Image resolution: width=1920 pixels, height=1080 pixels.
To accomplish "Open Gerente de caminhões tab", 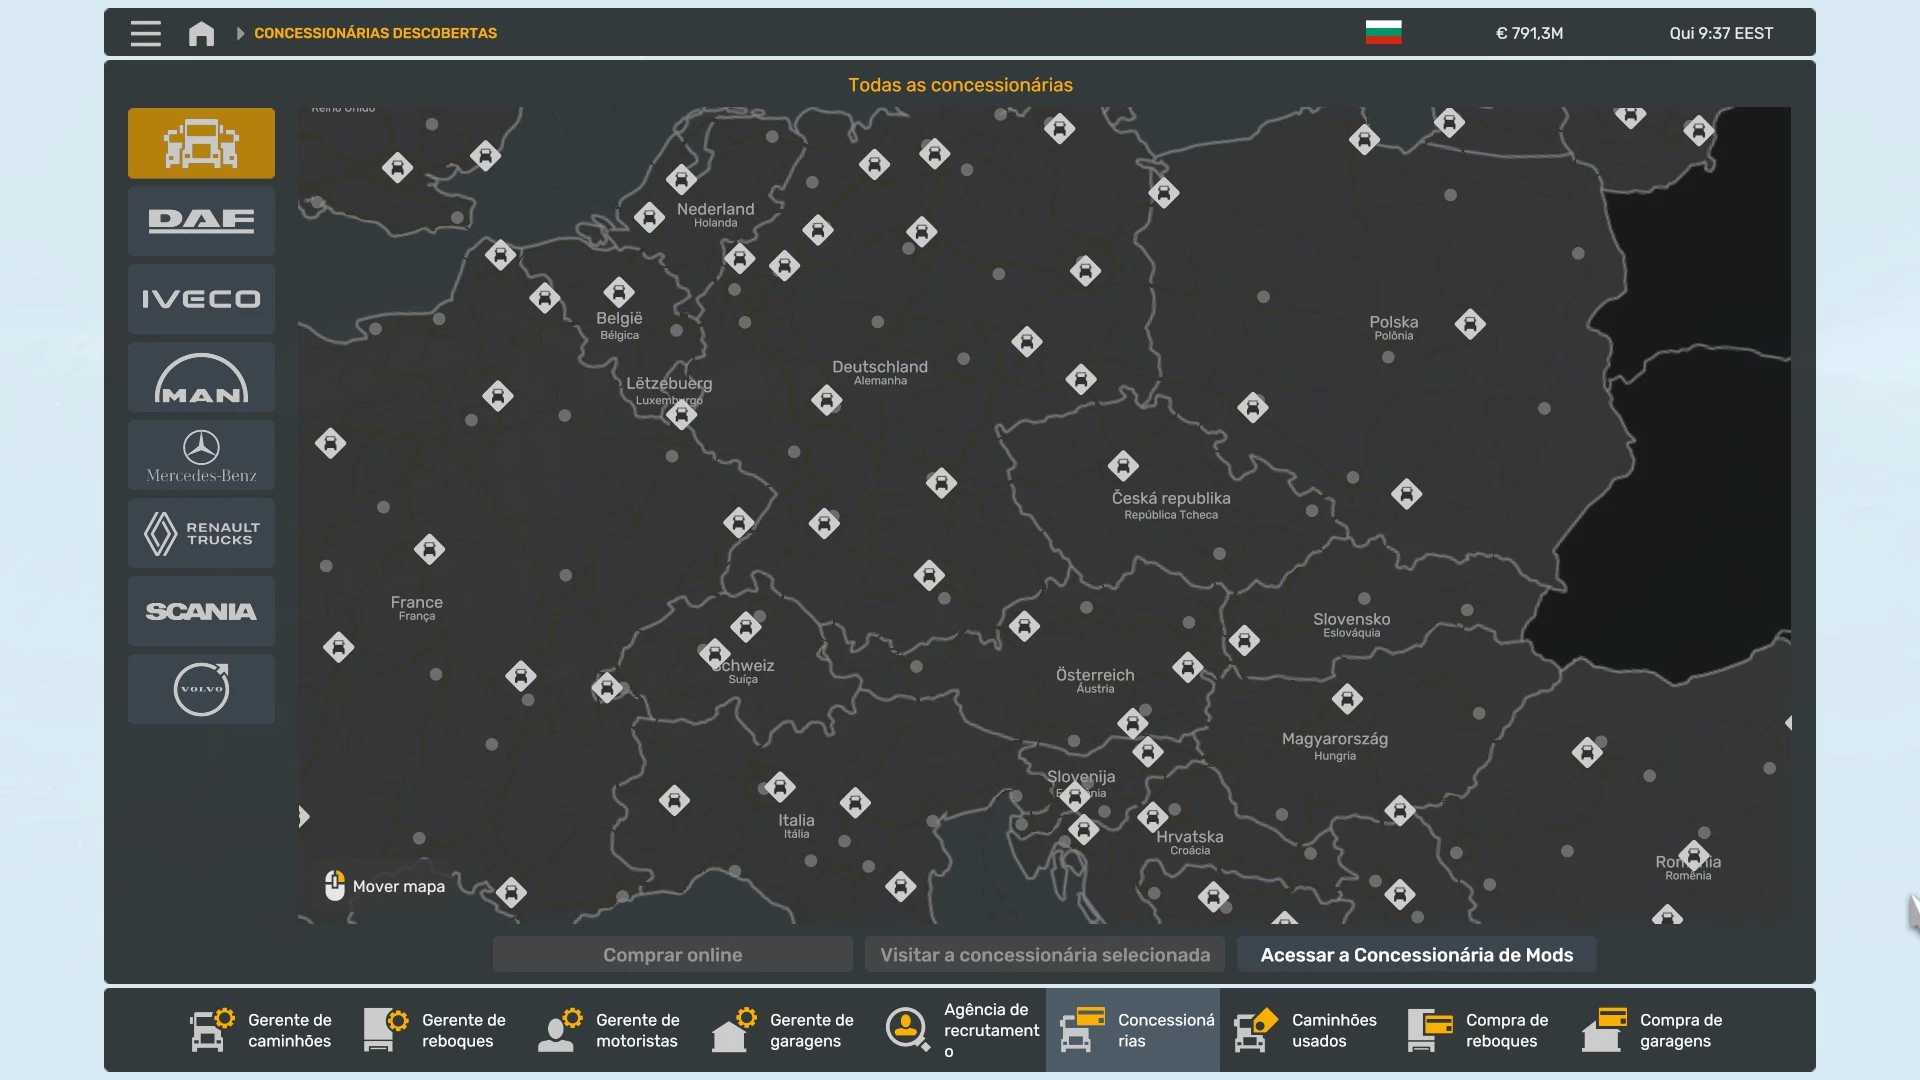I will (261, 1030).
